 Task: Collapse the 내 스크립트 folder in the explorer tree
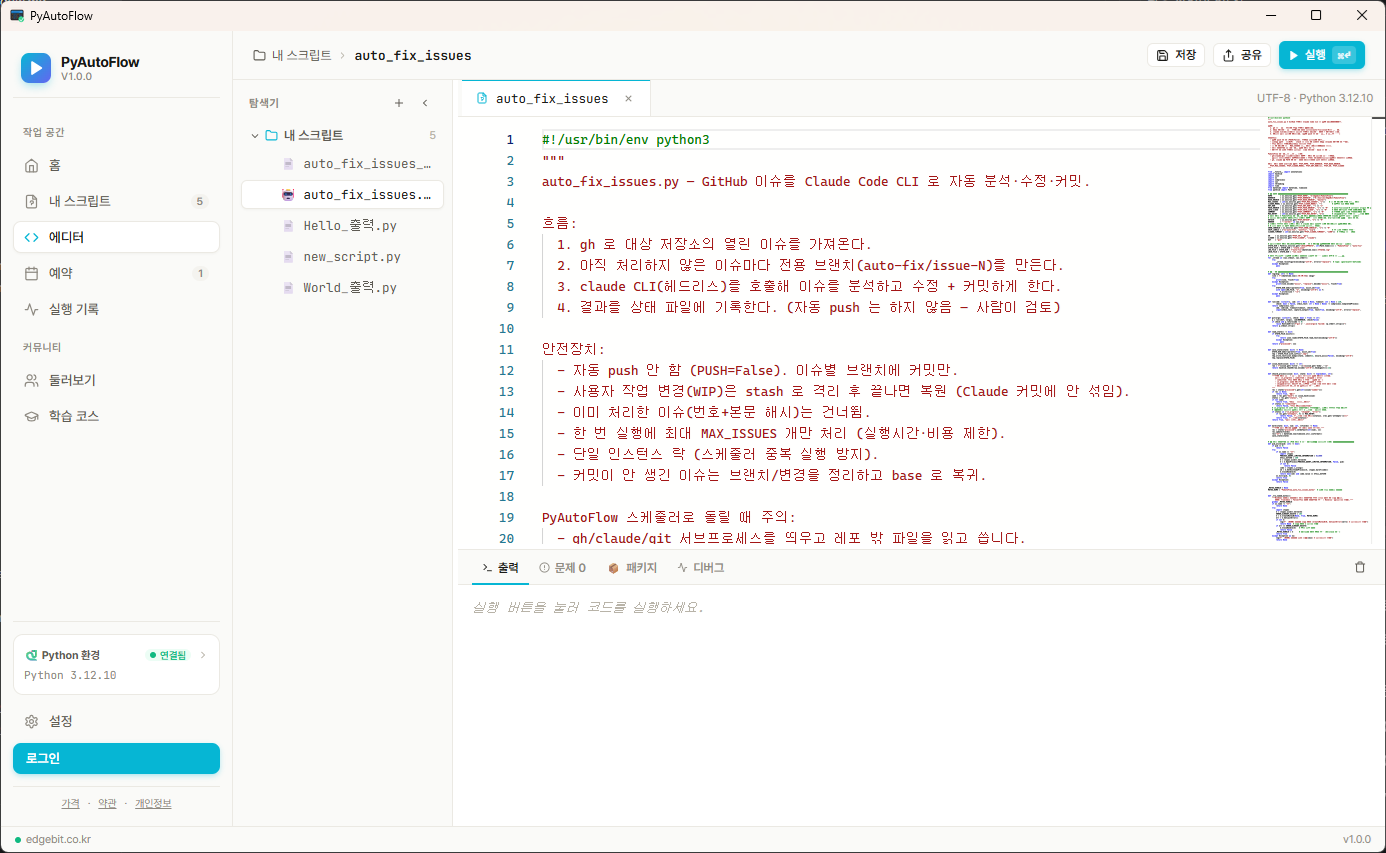pos(253,135)
